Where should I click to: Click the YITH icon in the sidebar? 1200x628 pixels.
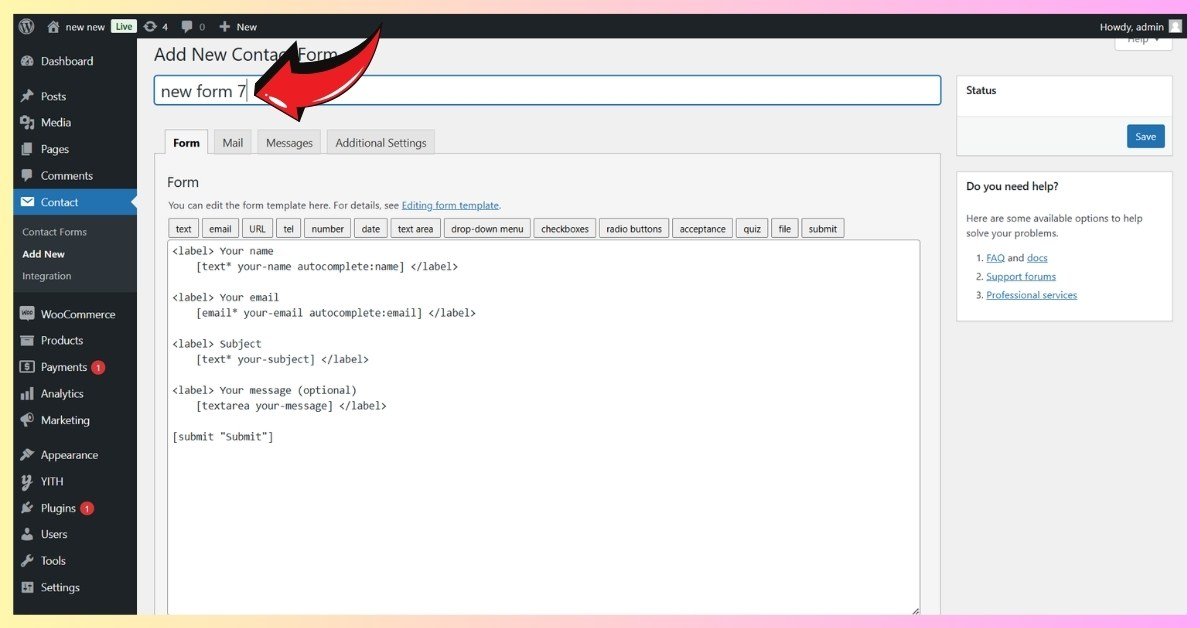[x=27, y=481]
